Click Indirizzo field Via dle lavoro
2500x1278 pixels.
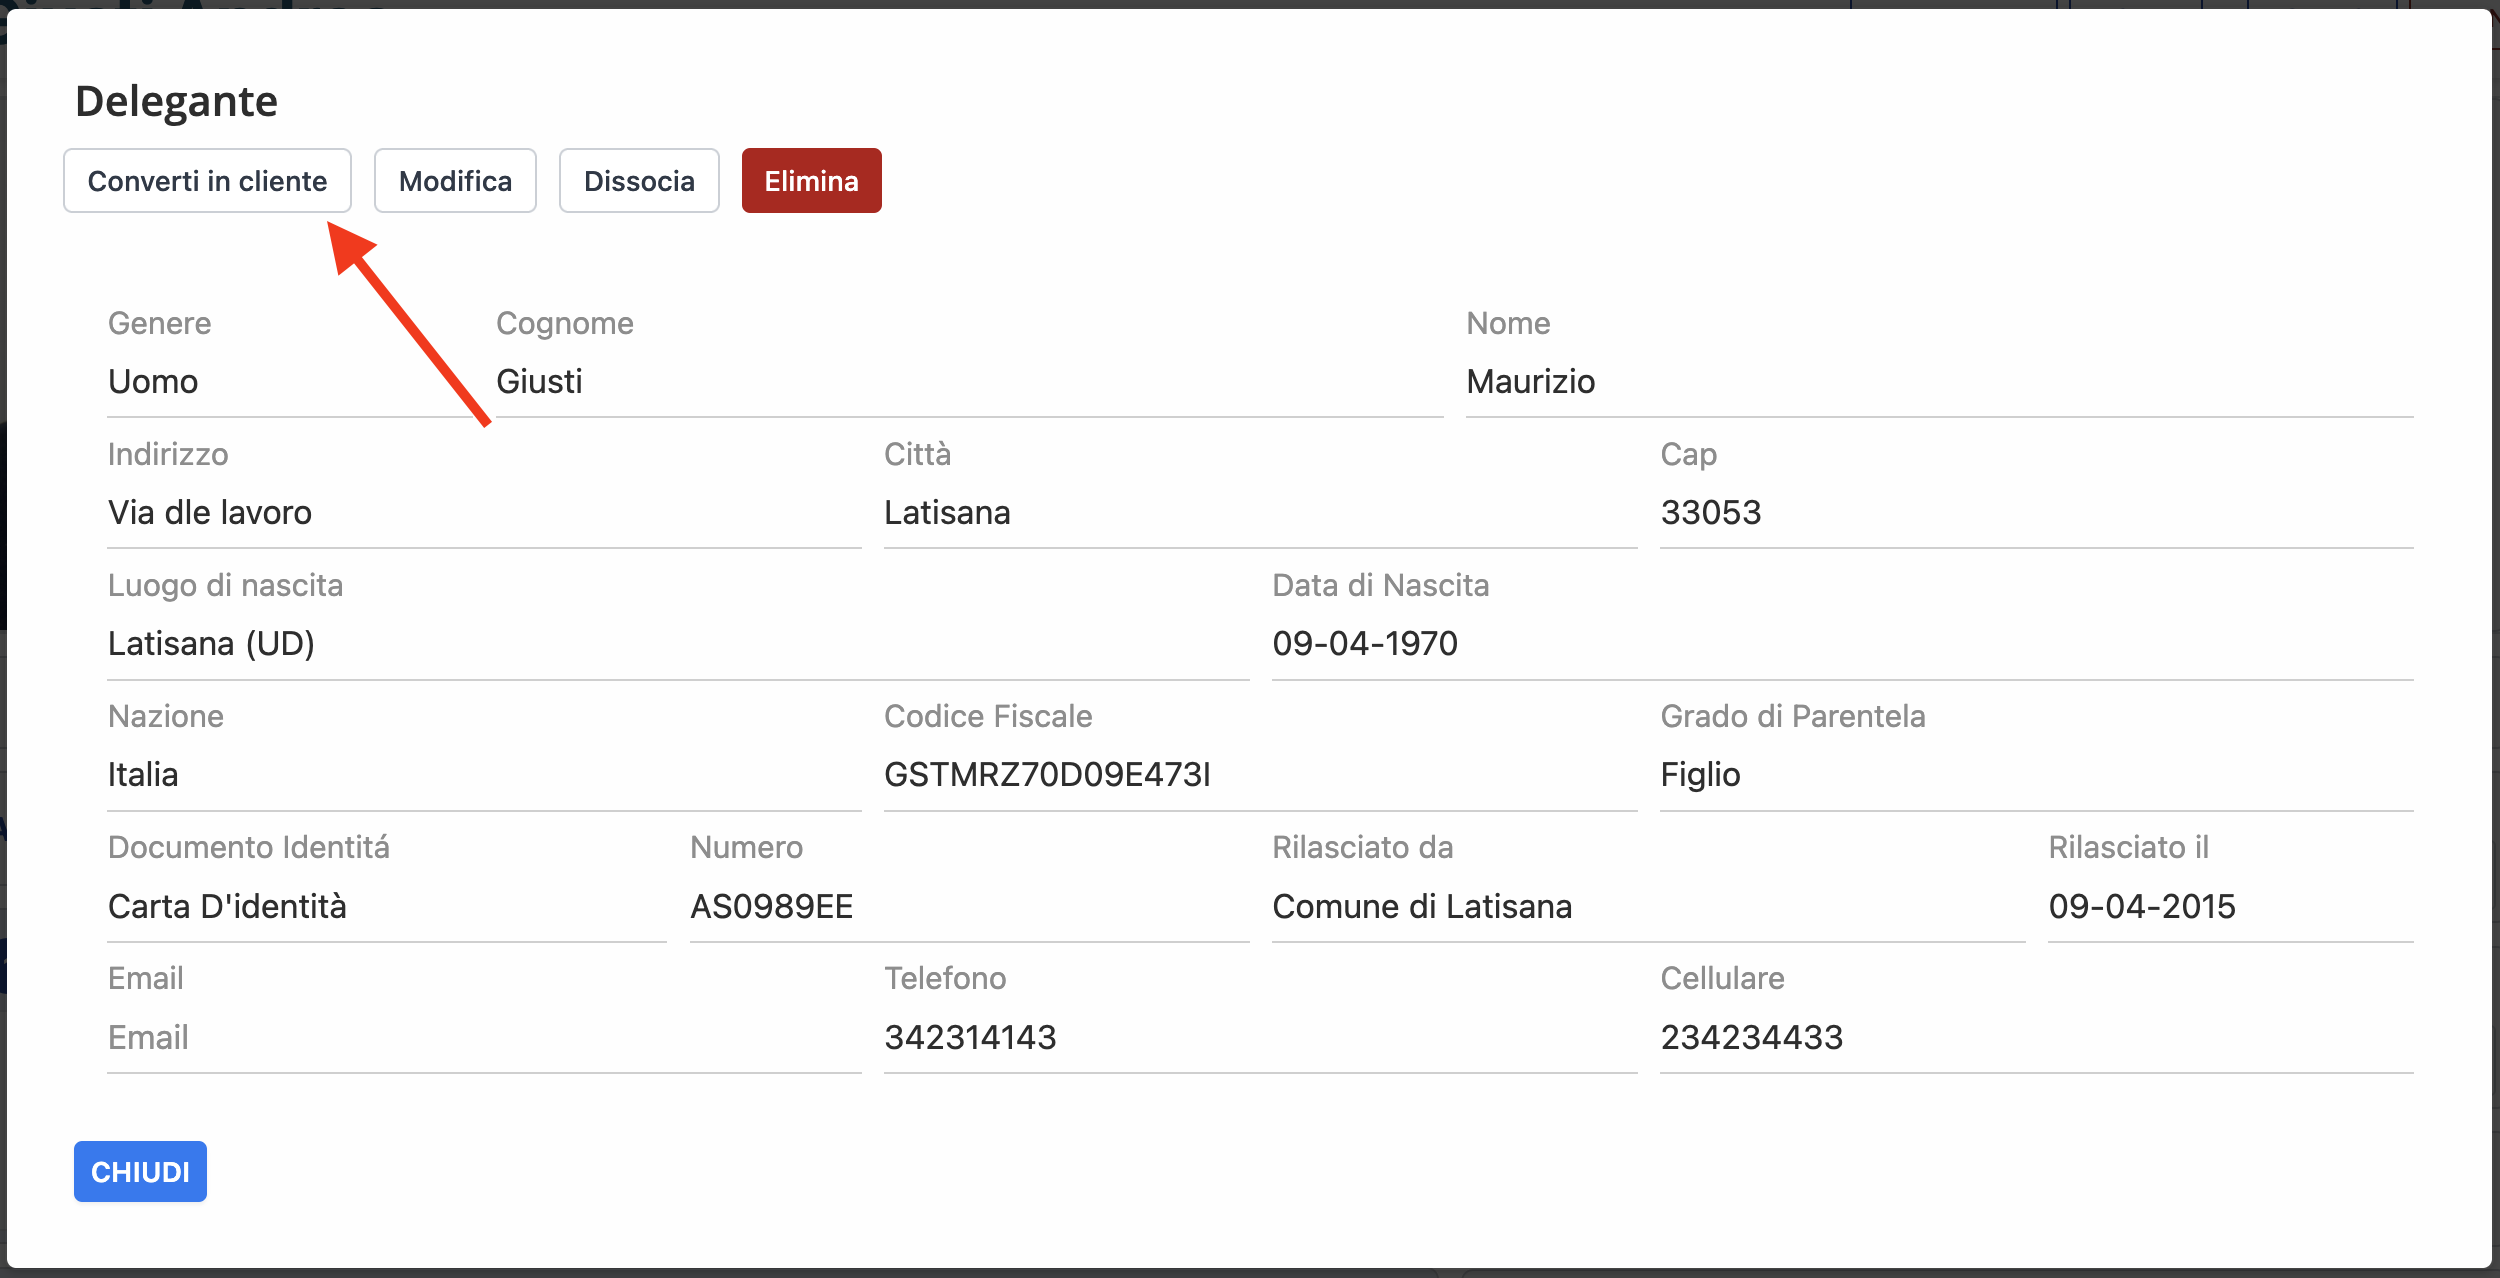(484, 513)
